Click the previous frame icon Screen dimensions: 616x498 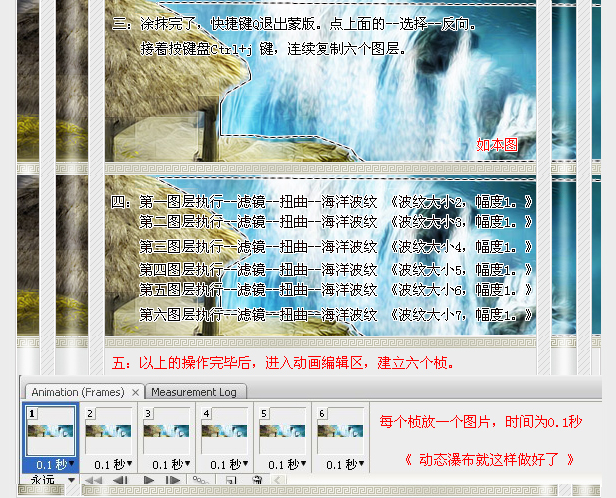pyautogui.click(x=121, y=481)
